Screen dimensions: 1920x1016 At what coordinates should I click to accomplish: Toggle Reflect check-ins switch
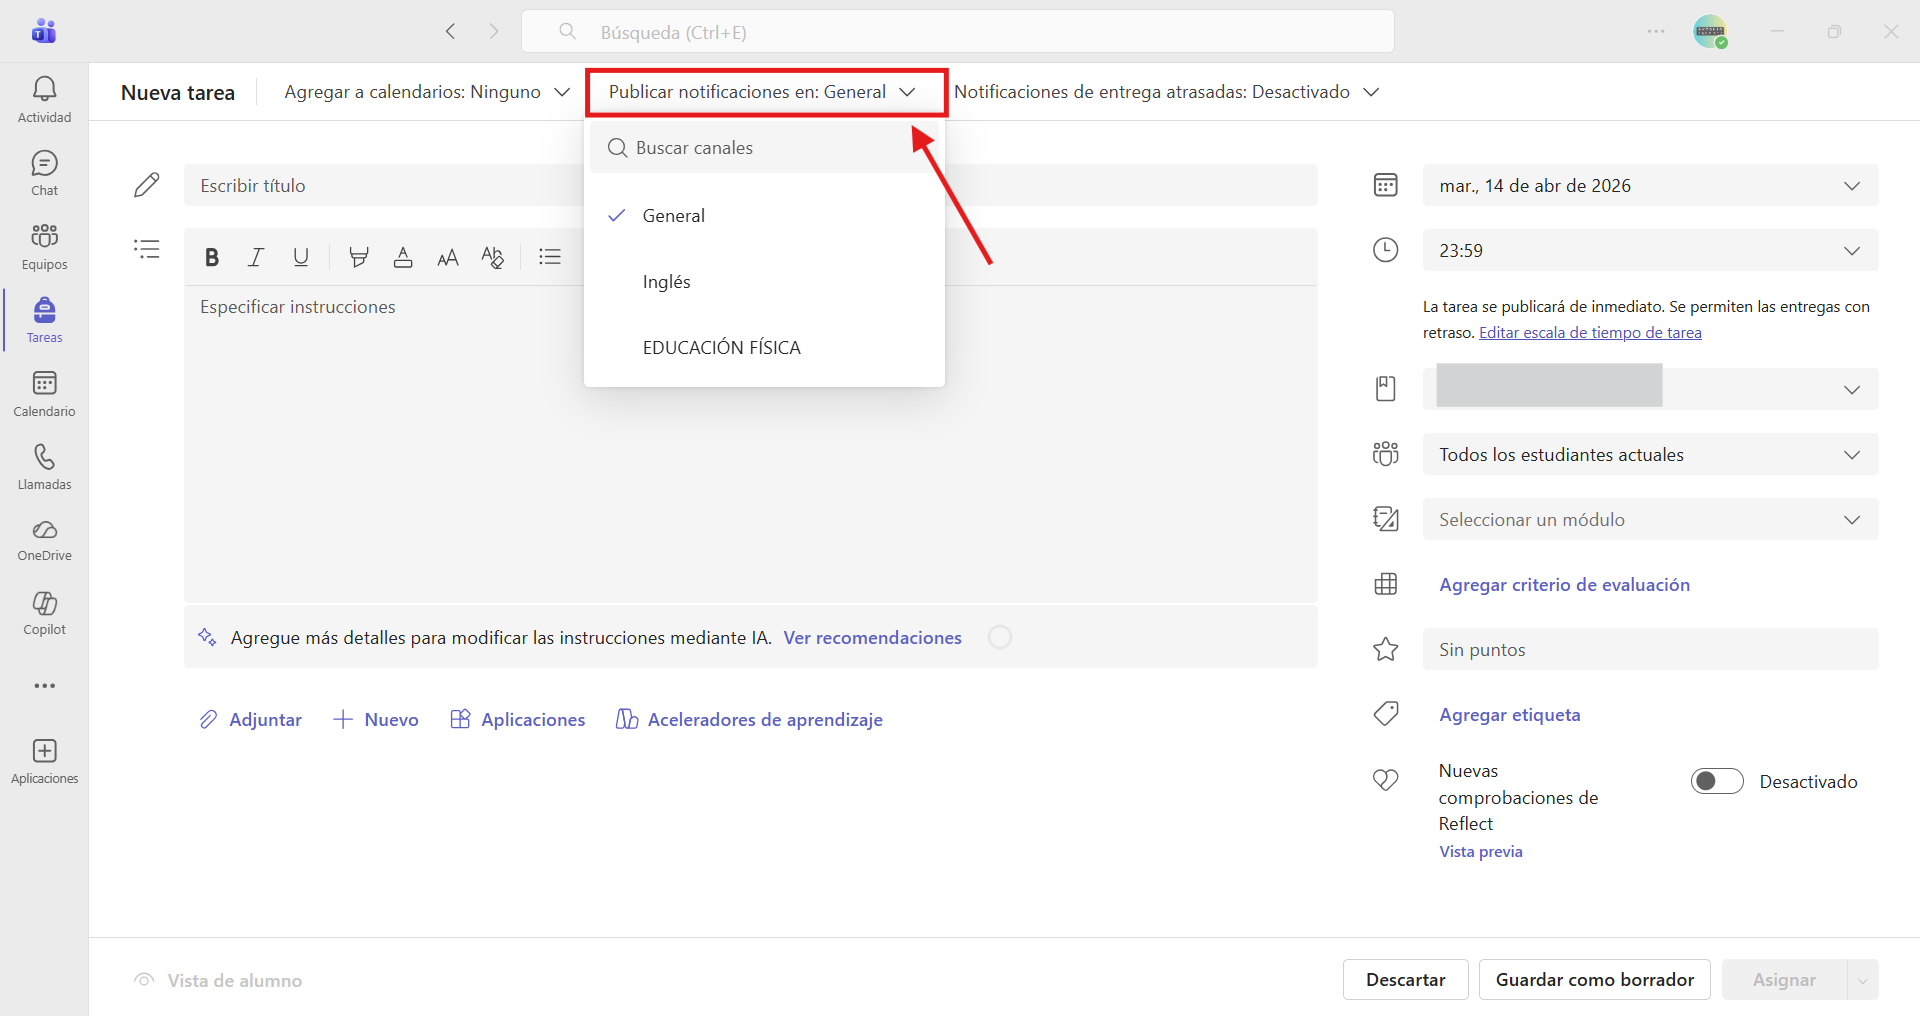pos(1717,781)
